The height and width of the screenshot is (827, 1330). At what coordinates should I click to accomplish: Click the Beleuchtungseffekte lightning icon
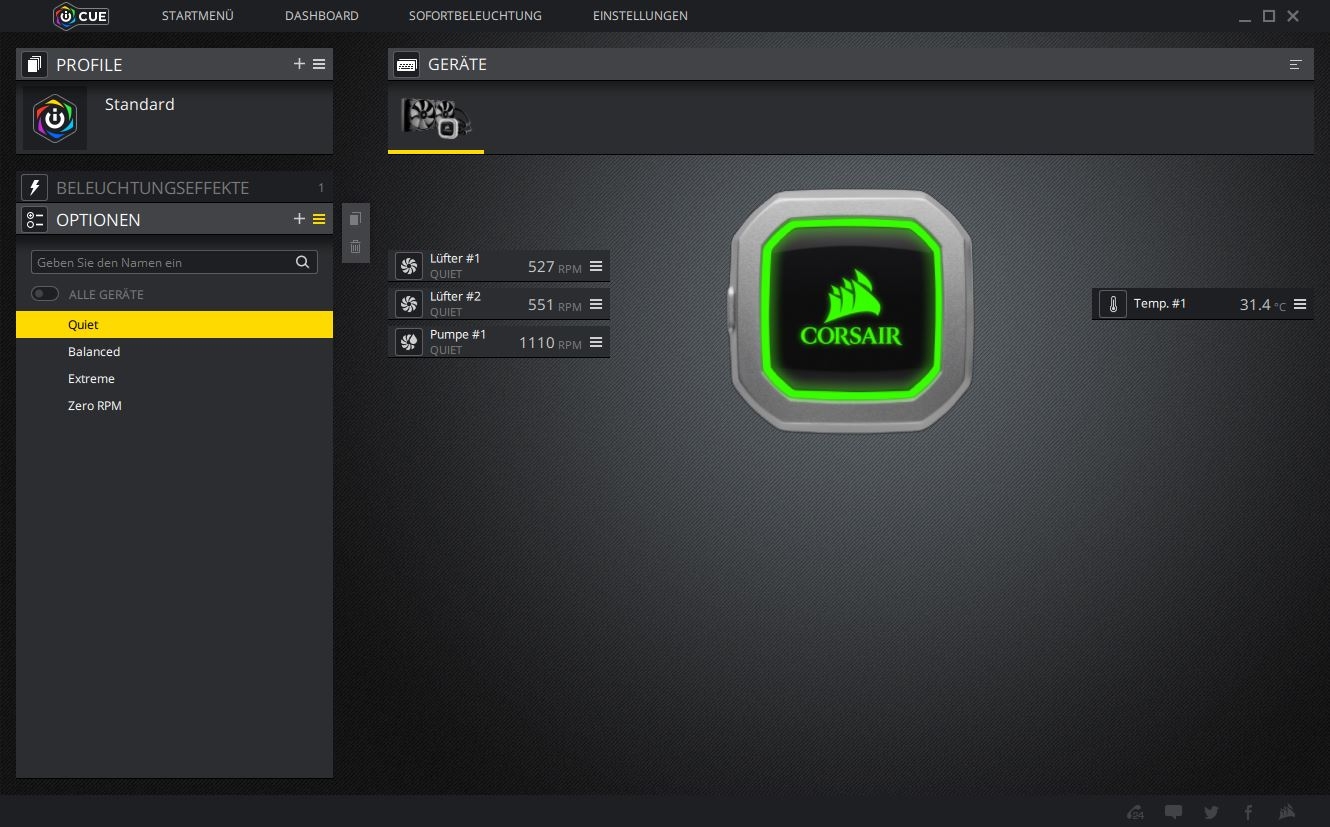34,187
